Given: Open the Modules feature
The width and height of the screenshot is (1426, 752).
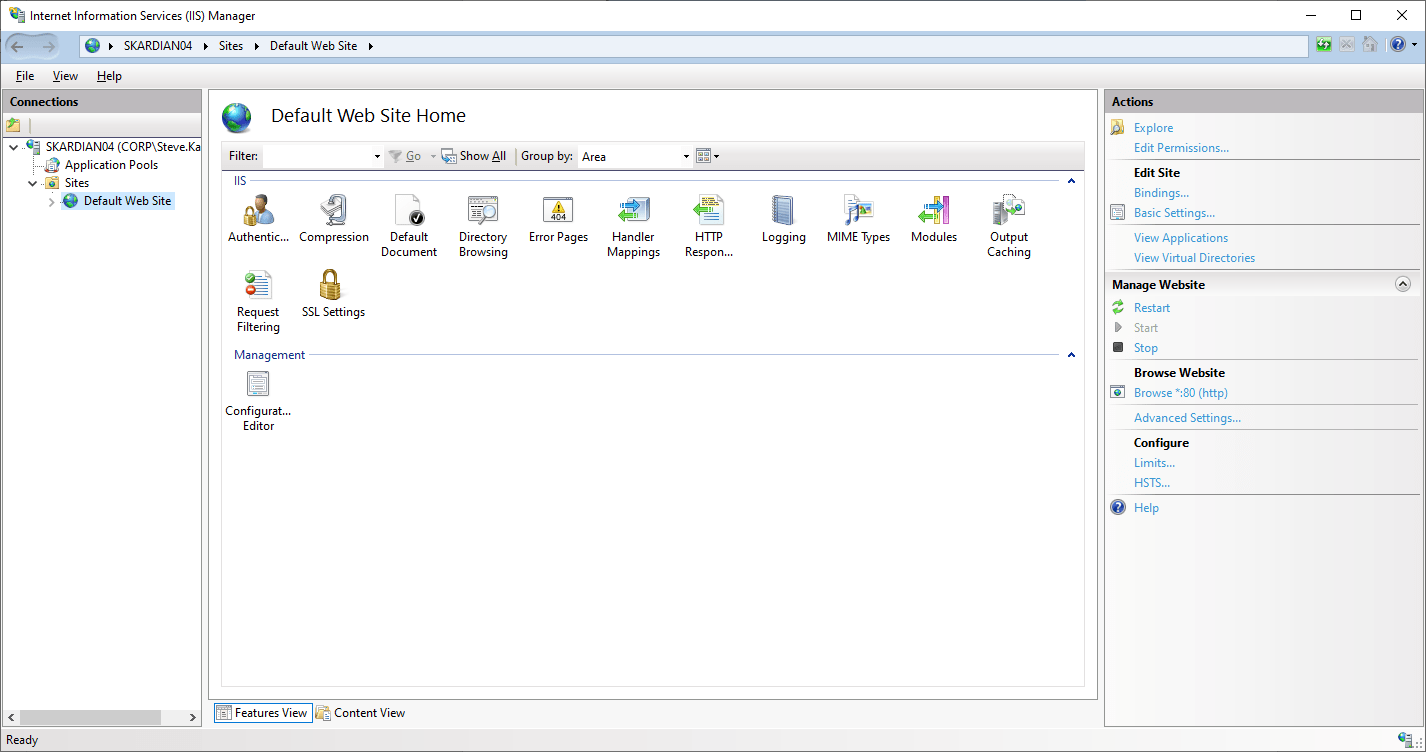Looking at the screenshot, I should tap(933, 219).
